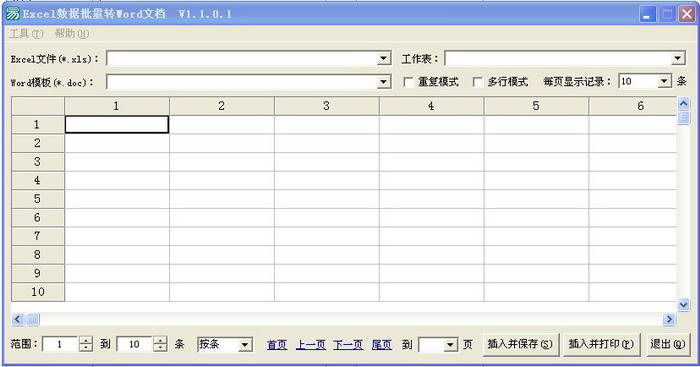The height and width of the screenshot is (367, 700).
Task: Enable the 多行模式 checkbox
Action: (x=478, y=82)
